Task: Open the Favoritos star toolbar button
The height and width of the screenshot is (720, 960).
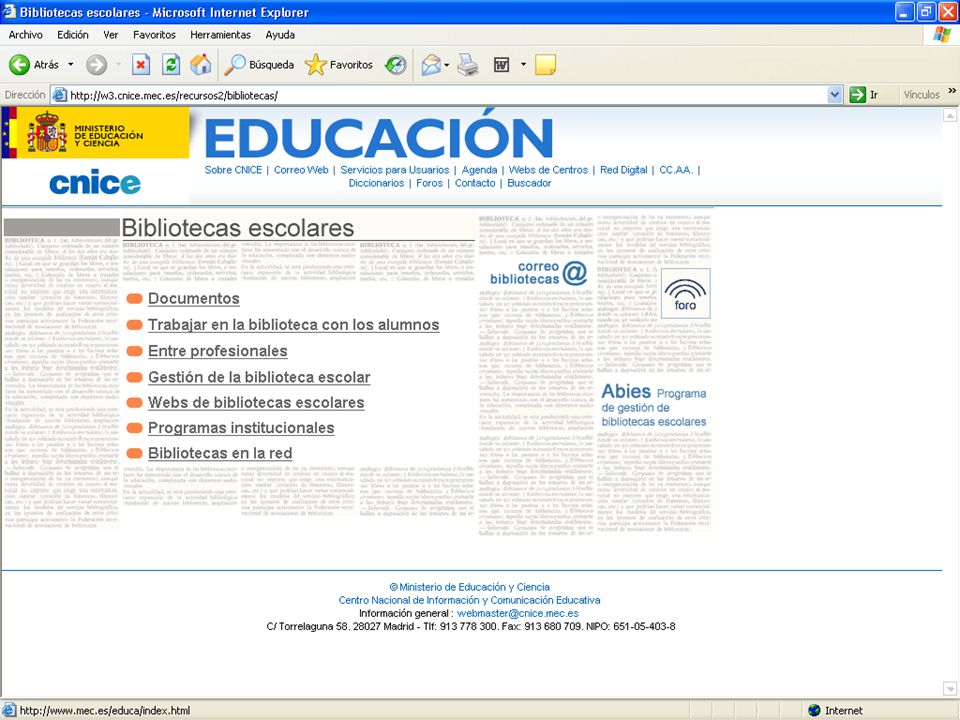Action: 339,64
